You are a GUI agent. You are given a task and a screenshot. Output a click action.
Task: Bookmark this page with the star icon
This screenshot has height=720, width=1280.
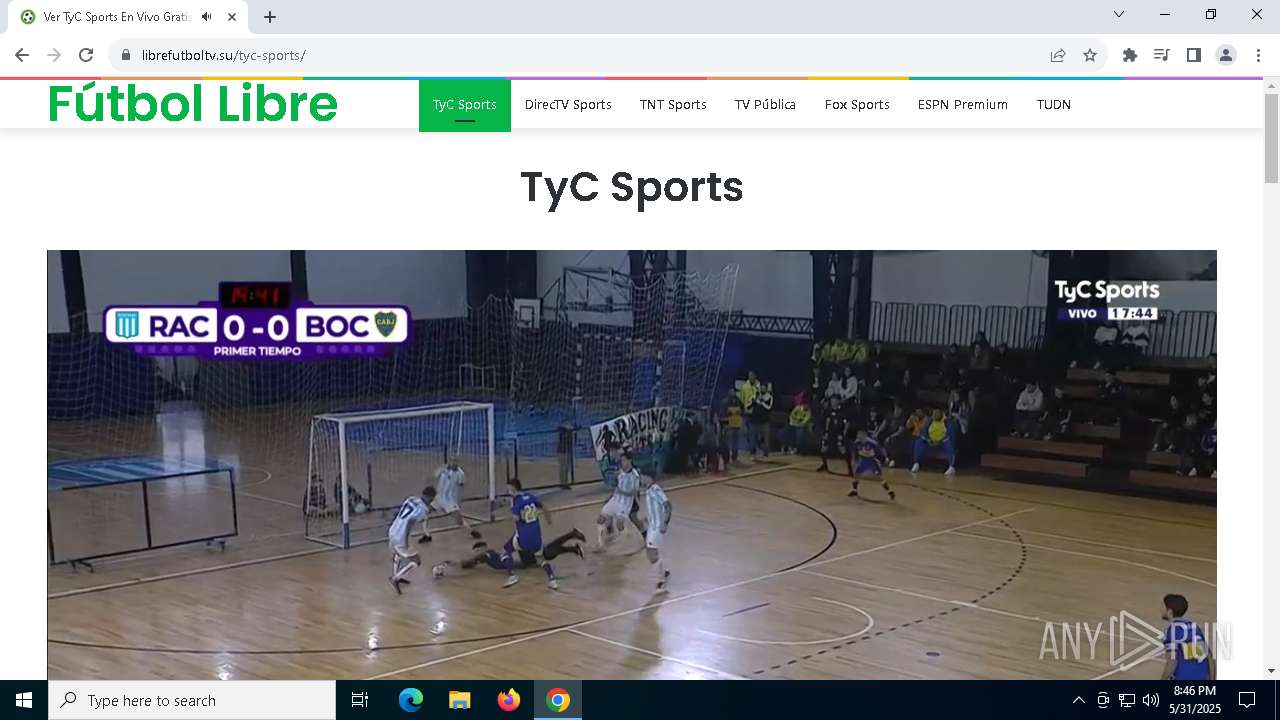[1090, 55]
